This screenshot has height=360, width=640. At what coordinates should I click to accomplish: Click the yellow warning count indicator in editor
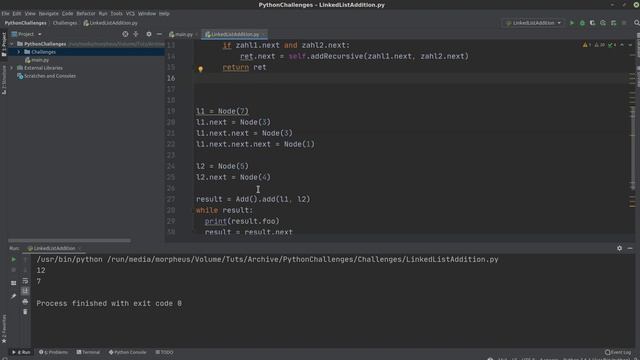(587, 45)
